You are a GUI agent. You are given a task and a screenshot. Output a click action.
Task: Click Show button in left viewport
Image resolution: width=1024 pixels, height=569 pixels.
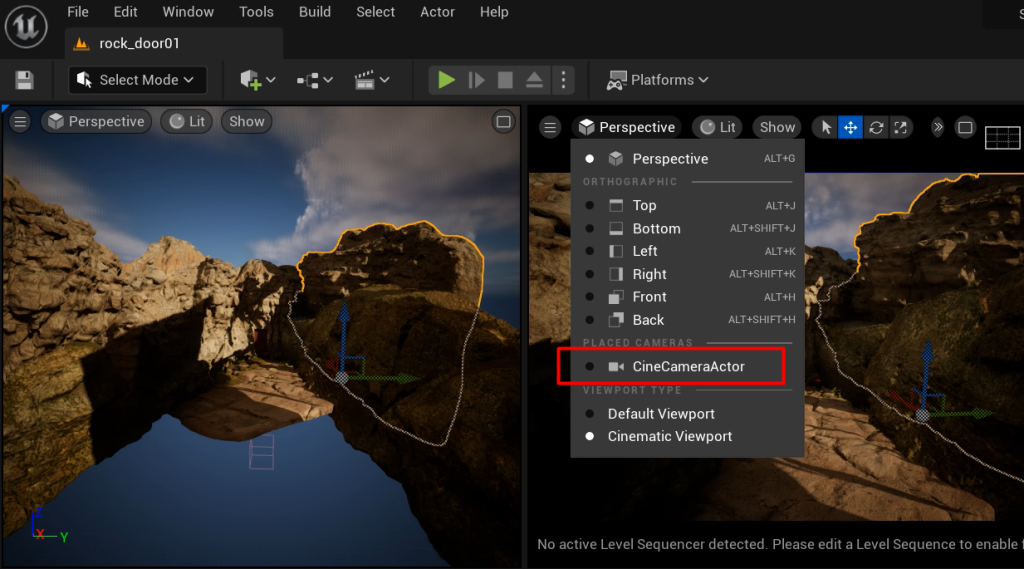coord(246,122)
